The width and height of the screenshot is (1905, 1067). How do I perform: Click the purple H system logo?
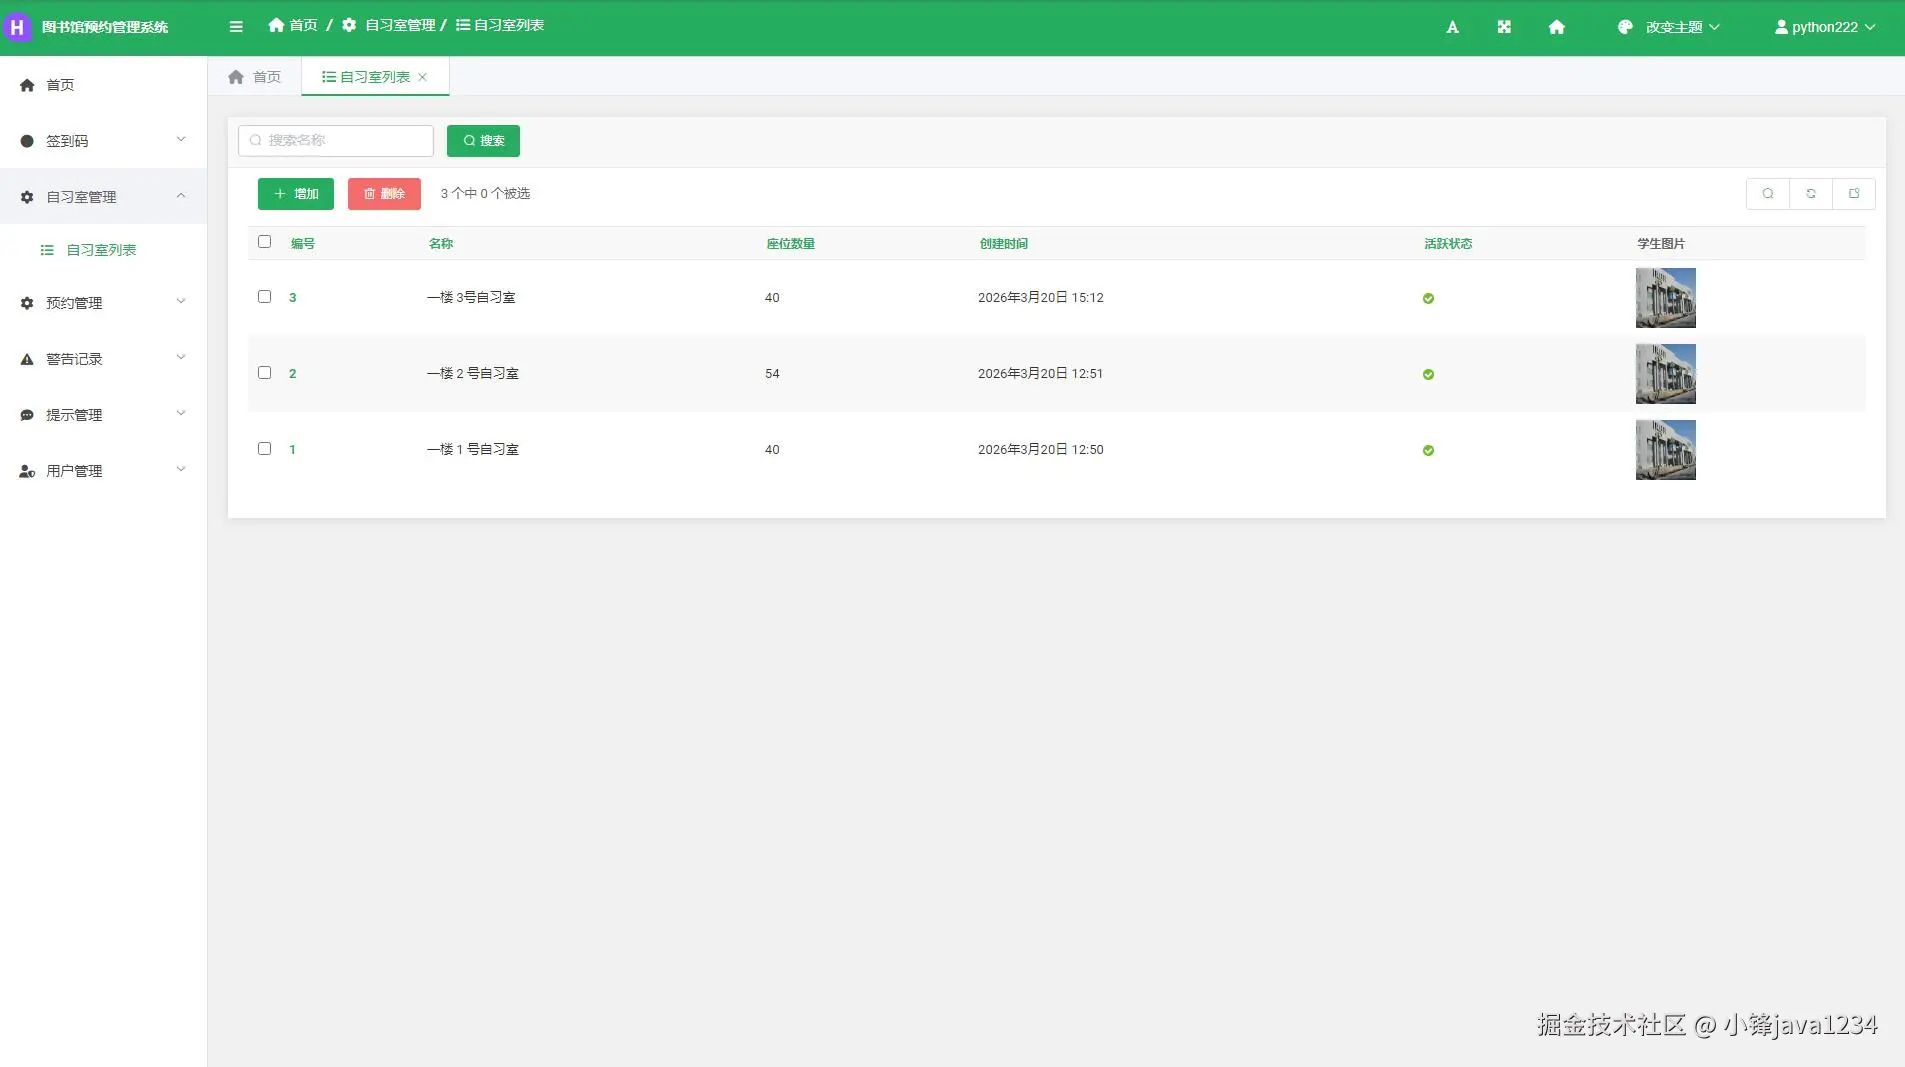pos(17,27)
